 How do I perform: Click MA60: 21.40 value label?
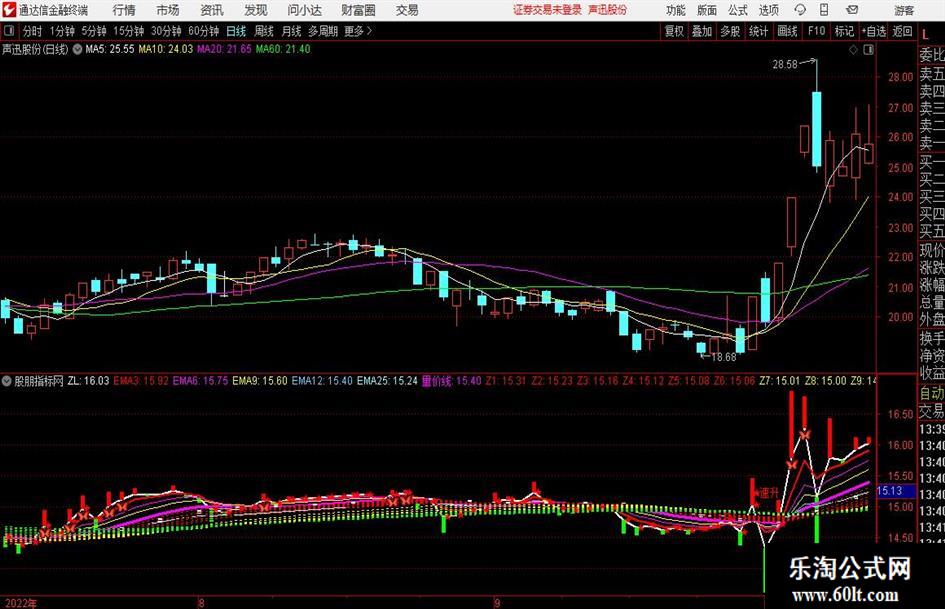tap(283, 49)
